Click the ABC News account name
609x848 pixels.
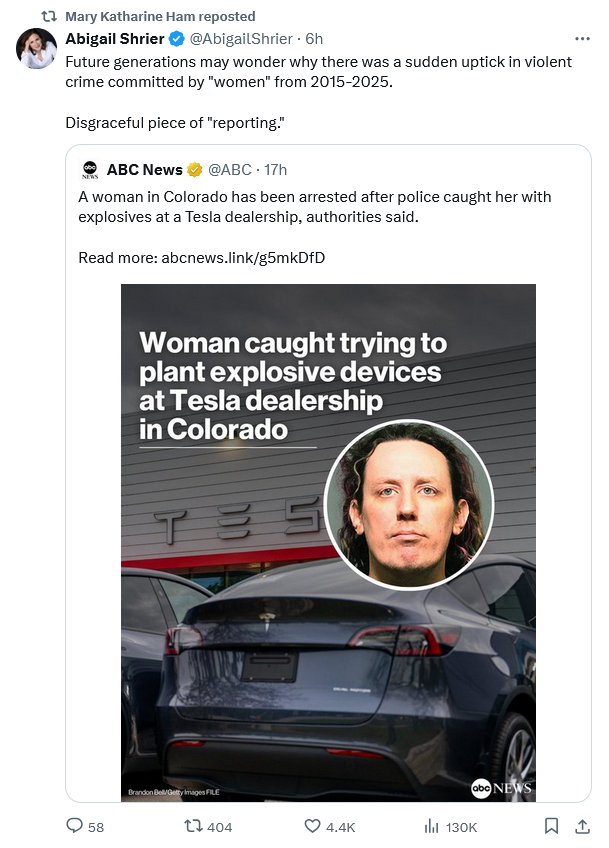point(145,170)
